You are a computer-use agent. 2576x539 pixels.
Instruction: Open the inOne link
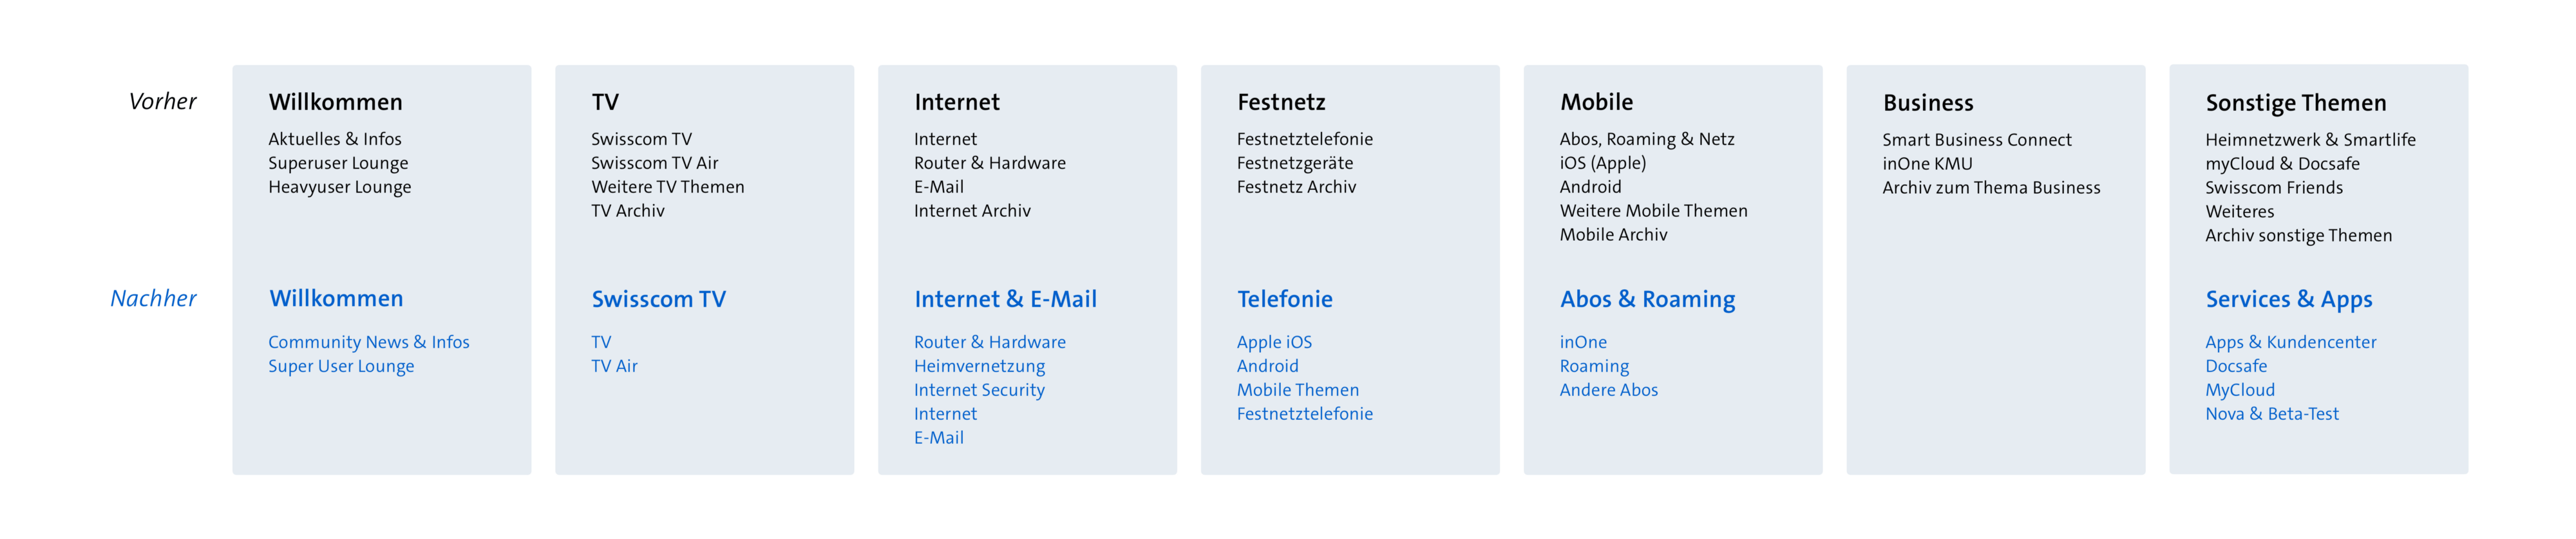coord(1583,342)
